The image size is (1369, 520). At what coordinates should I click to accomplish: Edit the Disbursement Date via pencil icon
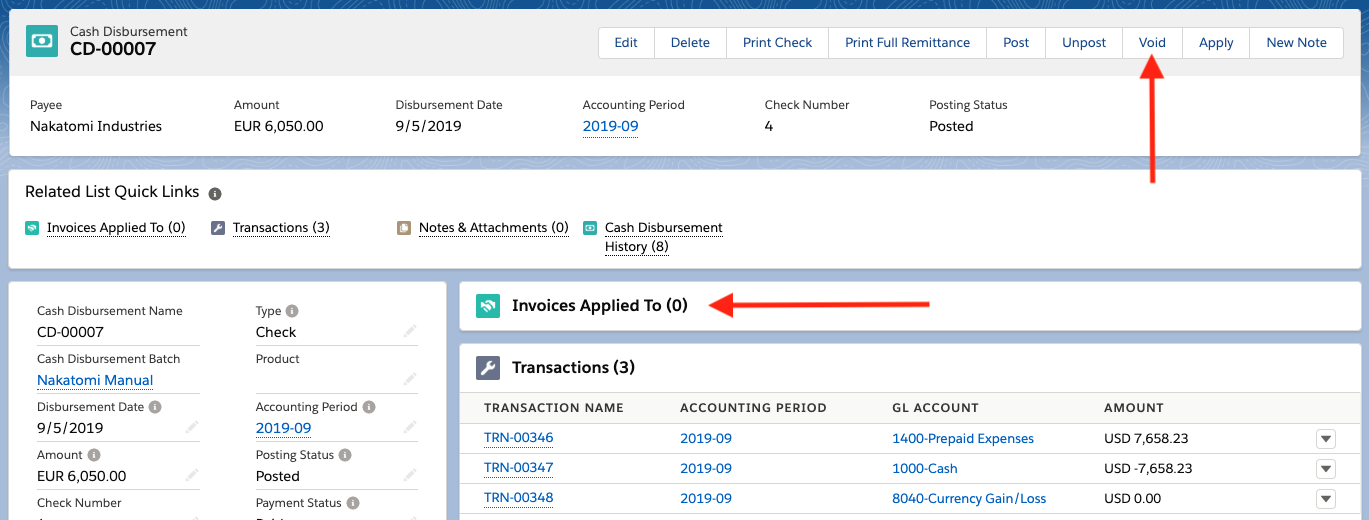tap(192, 427)
